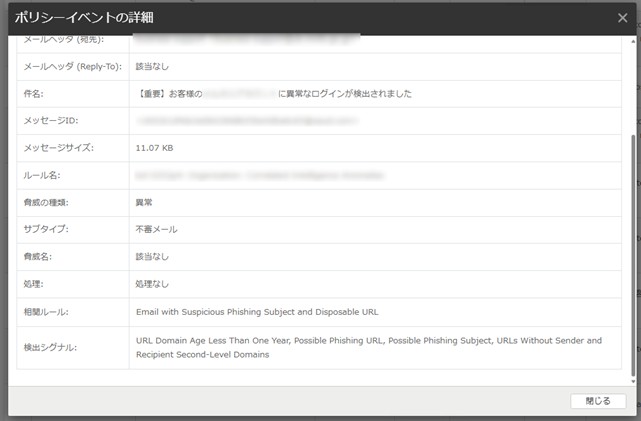Viewport: 641px width, 421px height.
Task: Click the 件名 row label
Action: (x=35, y=94)
